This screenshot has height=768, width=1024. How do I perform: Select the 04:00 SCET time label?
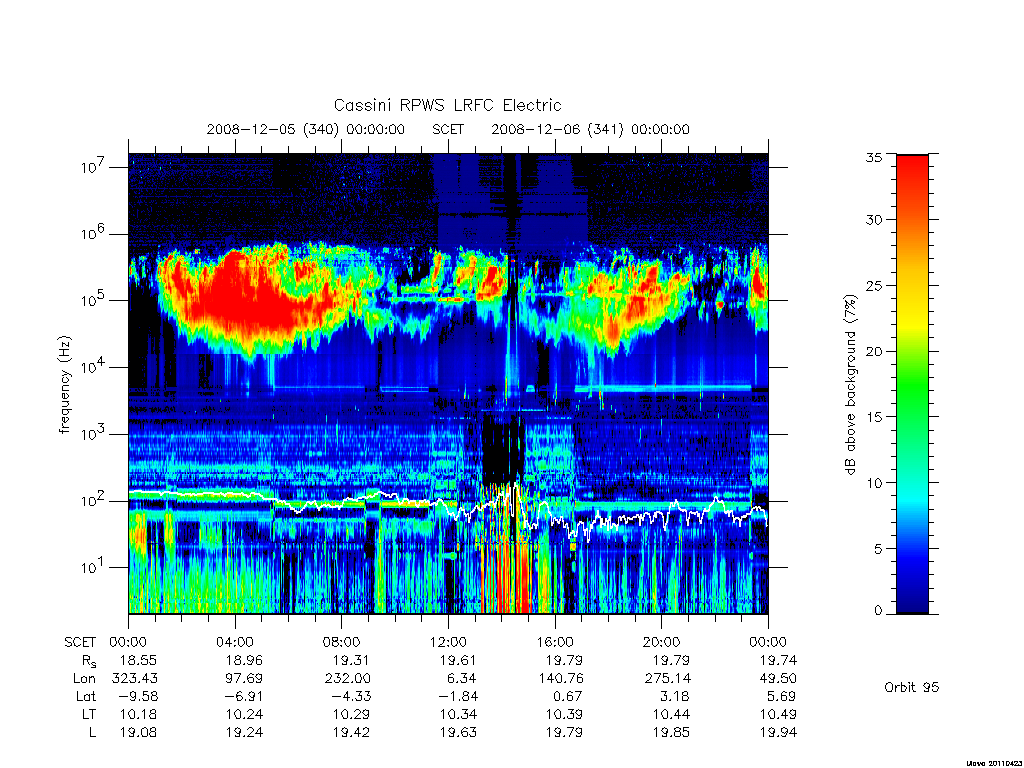(235, 642)
